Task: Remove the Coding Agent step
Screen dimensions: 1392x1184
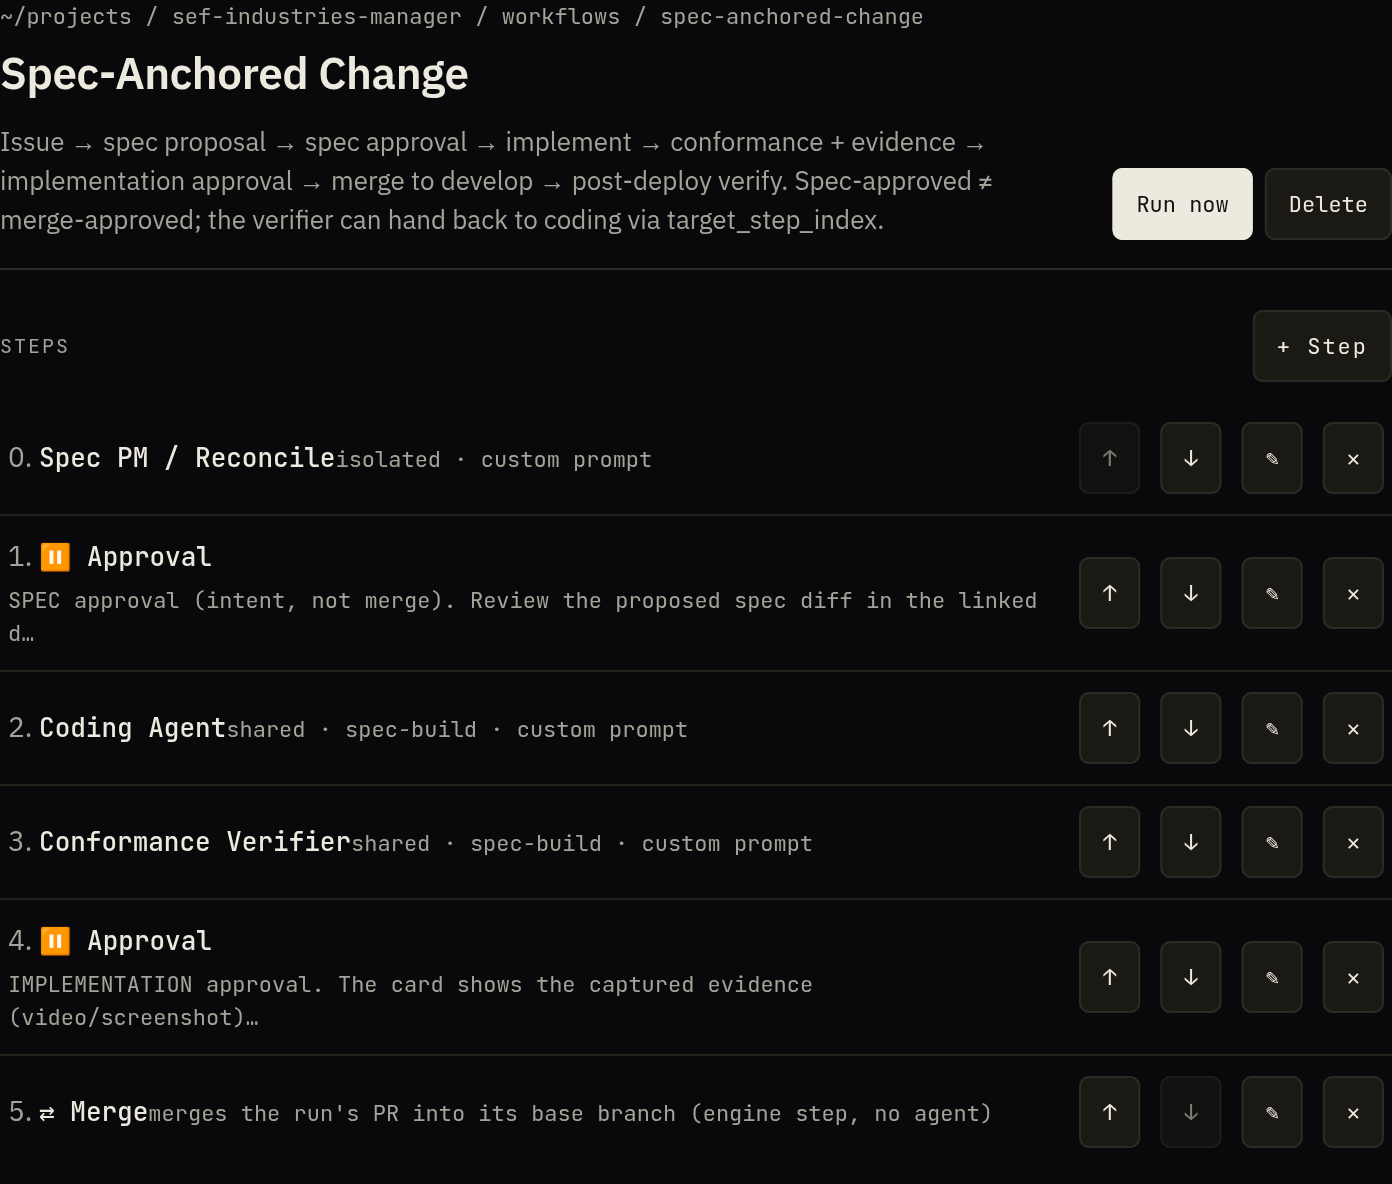Action: tap(1353, 728)
